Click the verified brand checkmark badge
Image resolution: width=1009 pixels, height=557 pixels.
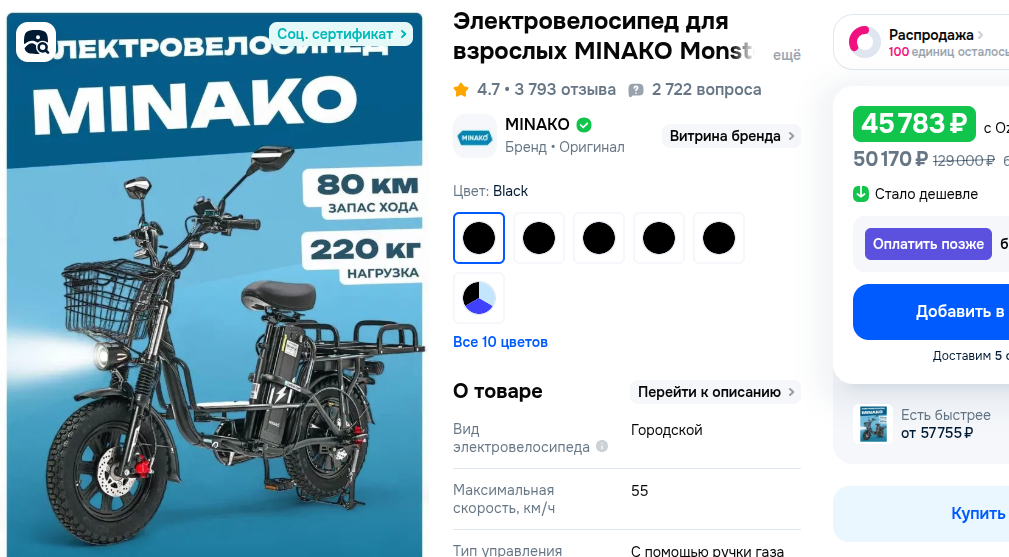point(584,125)
